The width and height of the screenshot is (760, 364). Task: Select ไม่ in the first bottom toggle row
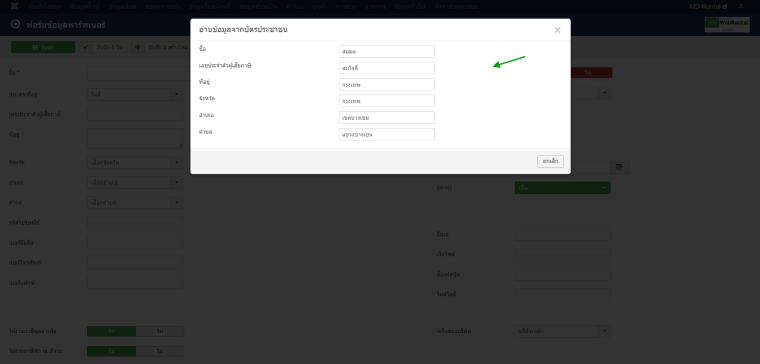[x=159, y=332]
